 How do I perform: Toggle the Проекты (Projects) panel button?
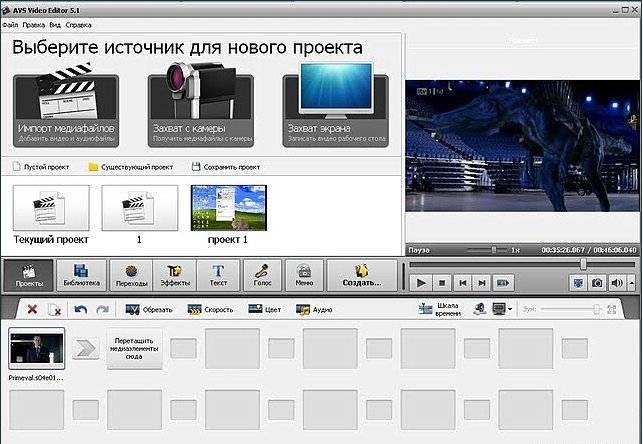point(28,274)
